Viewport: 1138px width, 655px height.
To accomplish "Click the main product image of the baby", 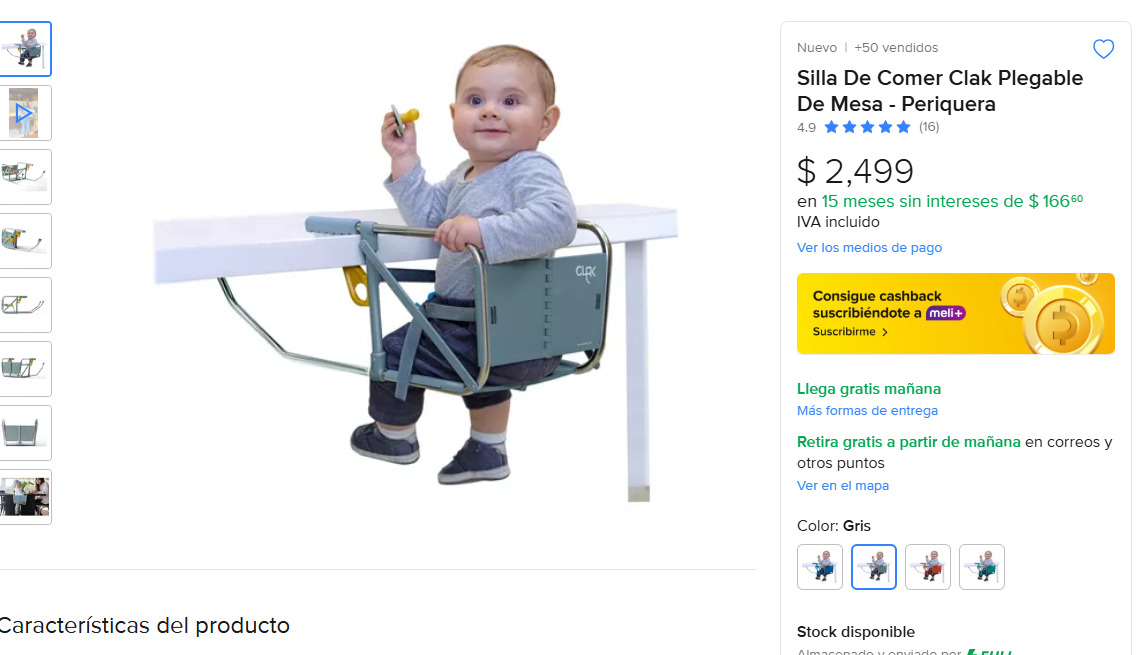I will pyautogui.click(x=416, y=274).
